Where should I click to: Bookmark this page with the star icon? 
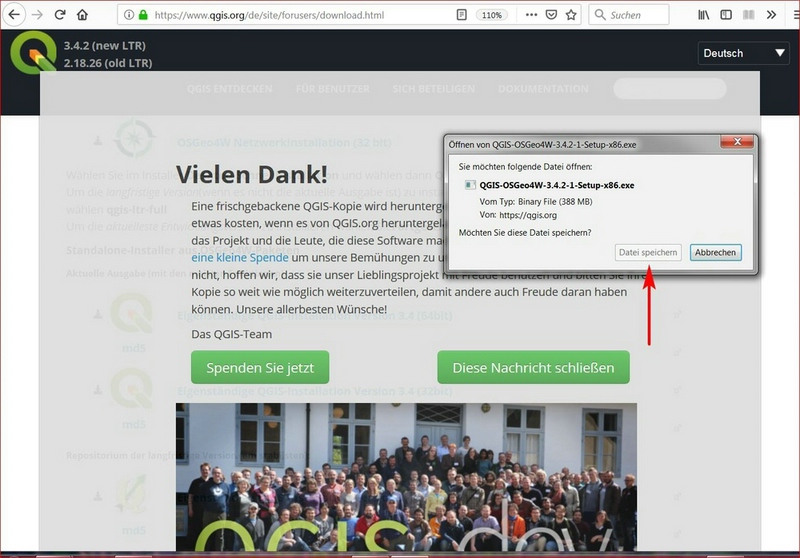pos(571,15)
